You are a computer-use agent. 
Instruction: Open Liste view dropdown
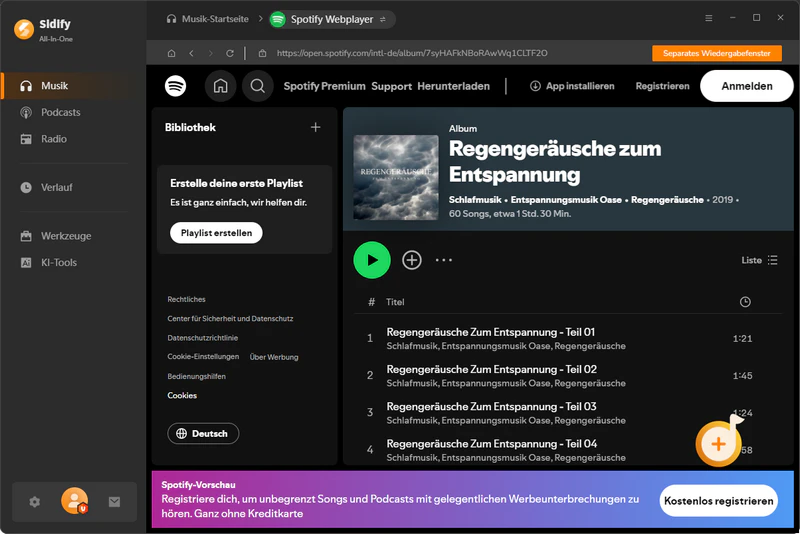(759, 260)
